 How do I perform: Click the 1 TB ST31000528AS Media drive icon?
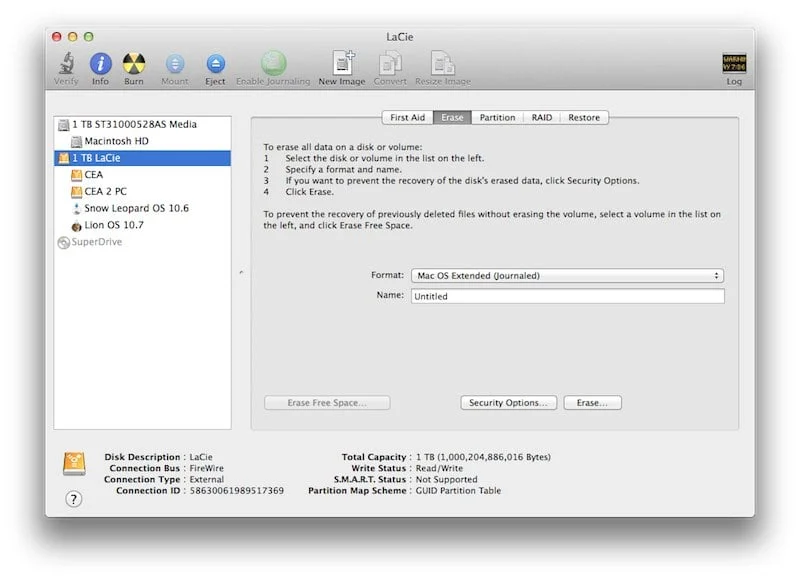pyautogui.click(x=64, y=124)
